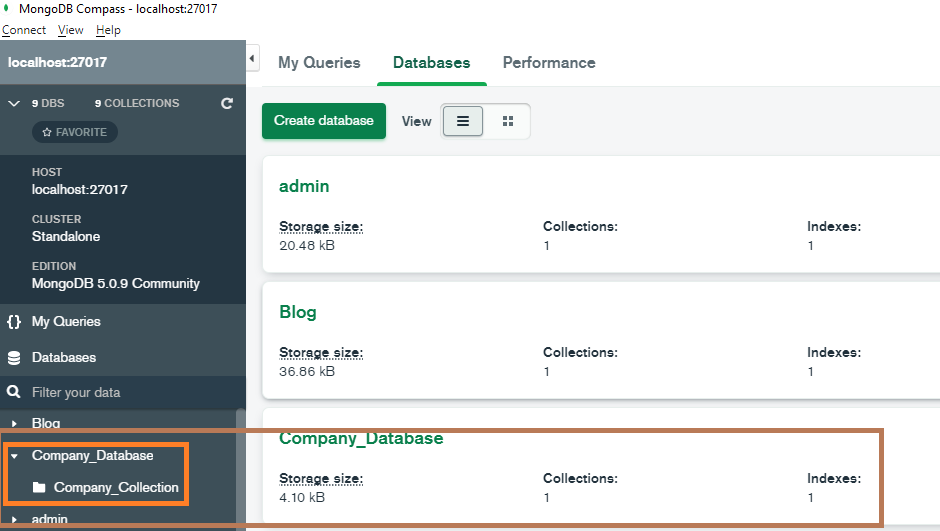Expand the Blog database tree node
Screen dimensions: 940x531
coord(14,423)
